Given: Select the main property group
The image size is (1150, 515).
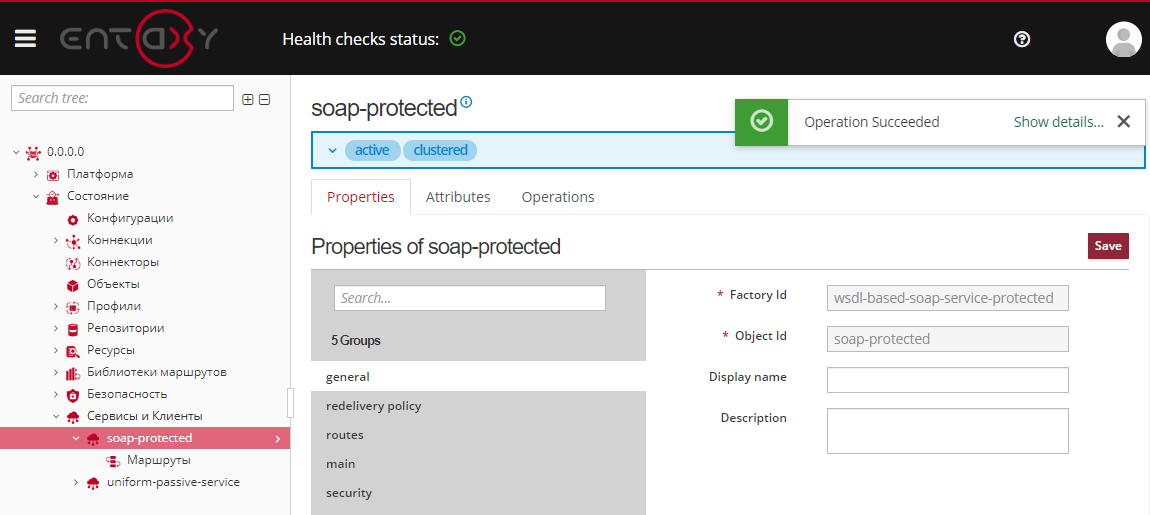Looking at the screenshot, I should pos(478,464).
